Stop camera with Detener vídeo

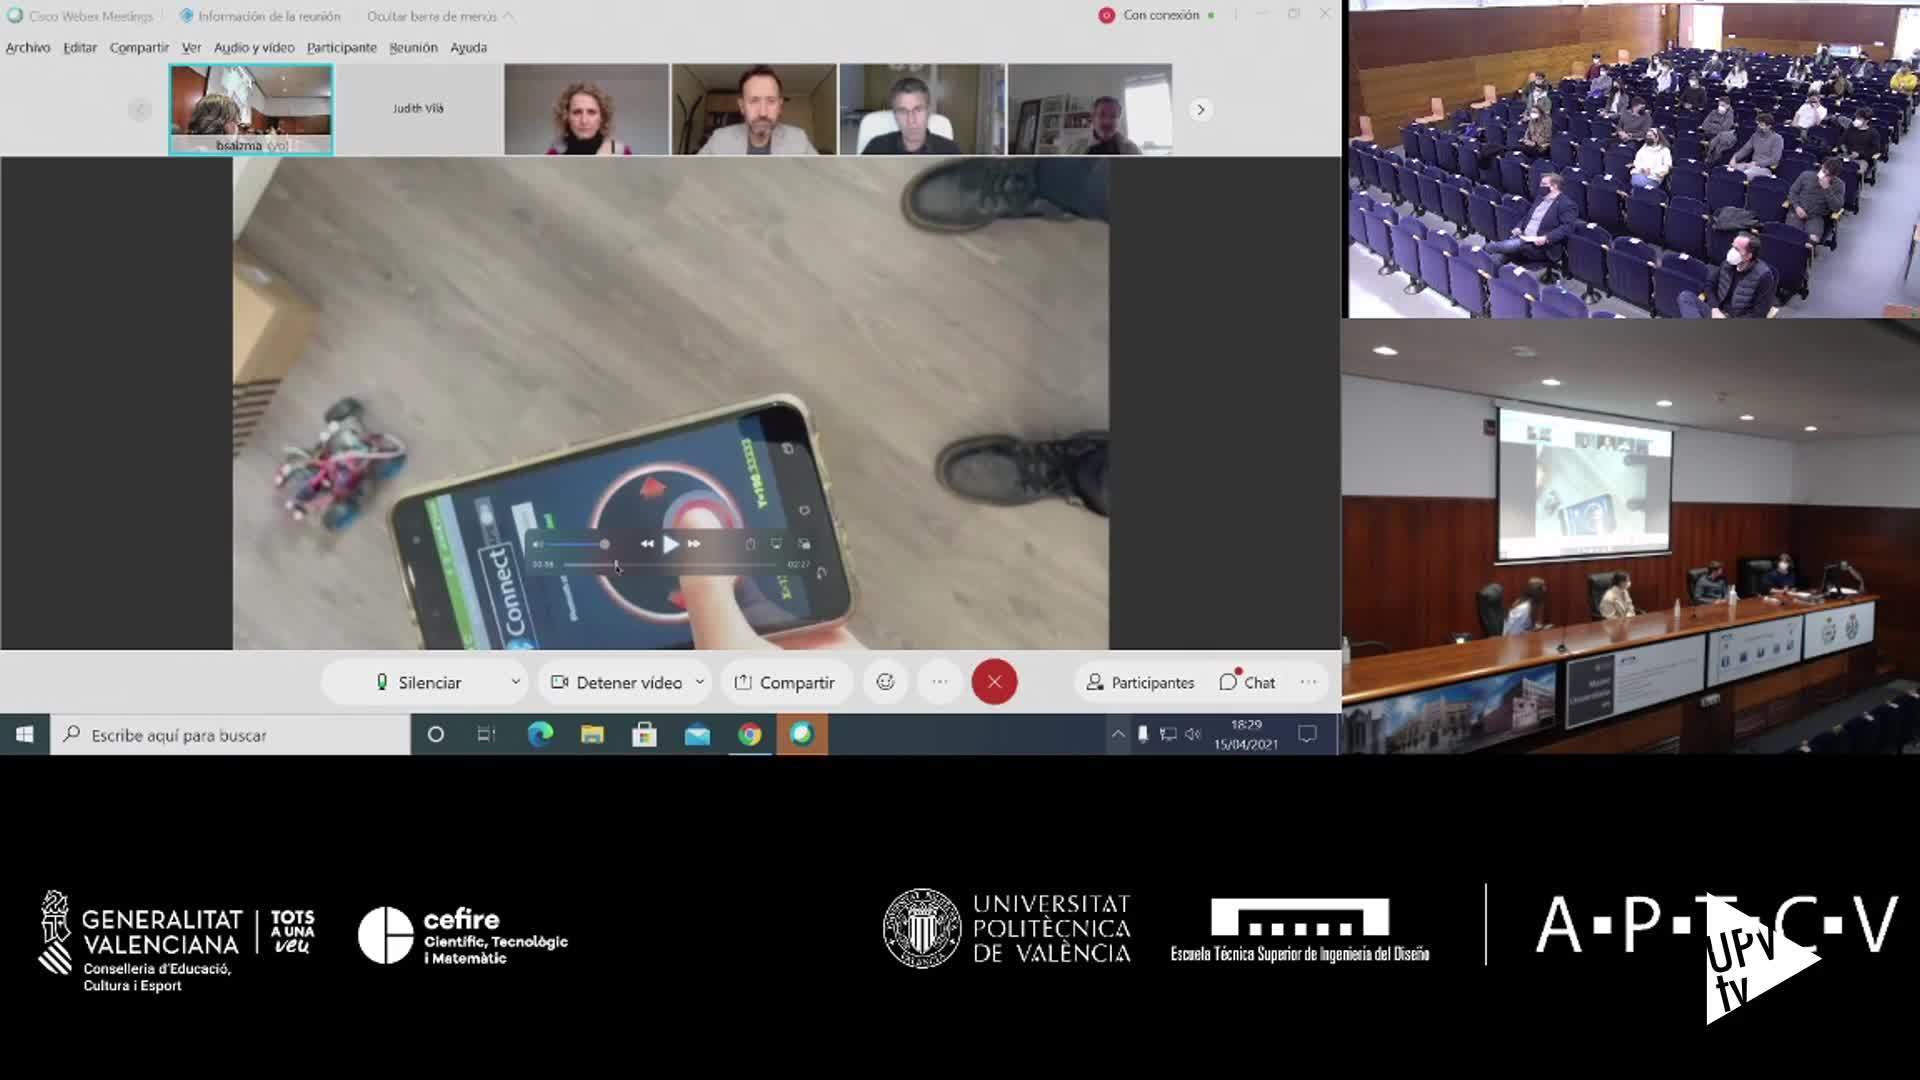(617, 682)
